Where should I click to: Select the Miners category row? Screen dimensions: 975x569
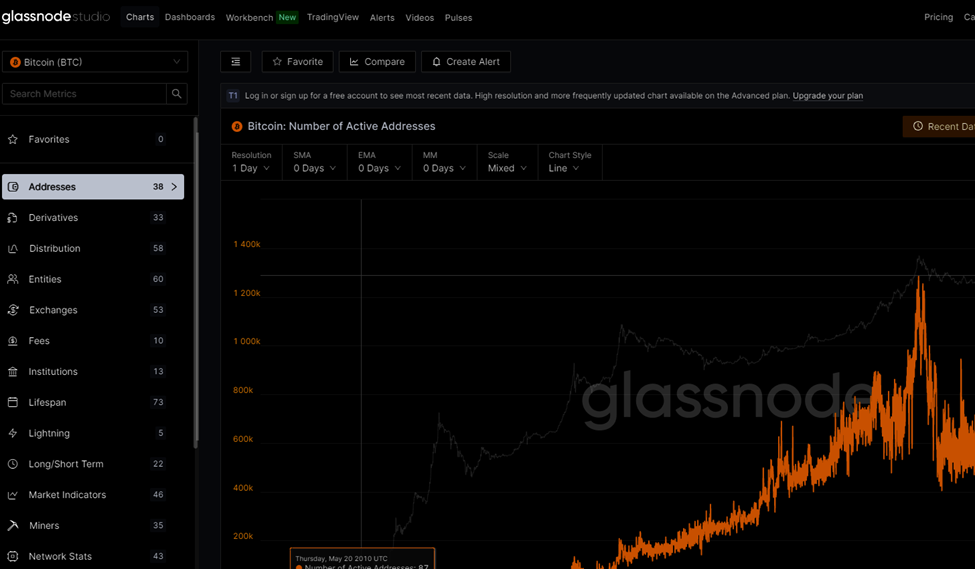(x=93, y=525)
